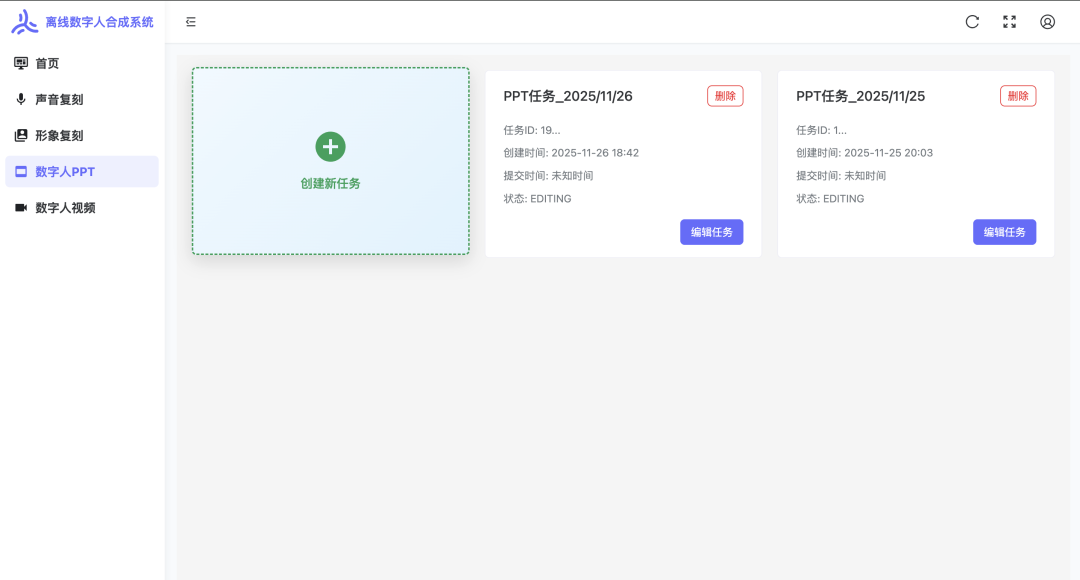Delete the PPT任务_2025/11/25 task

(x=1017, y=95)
